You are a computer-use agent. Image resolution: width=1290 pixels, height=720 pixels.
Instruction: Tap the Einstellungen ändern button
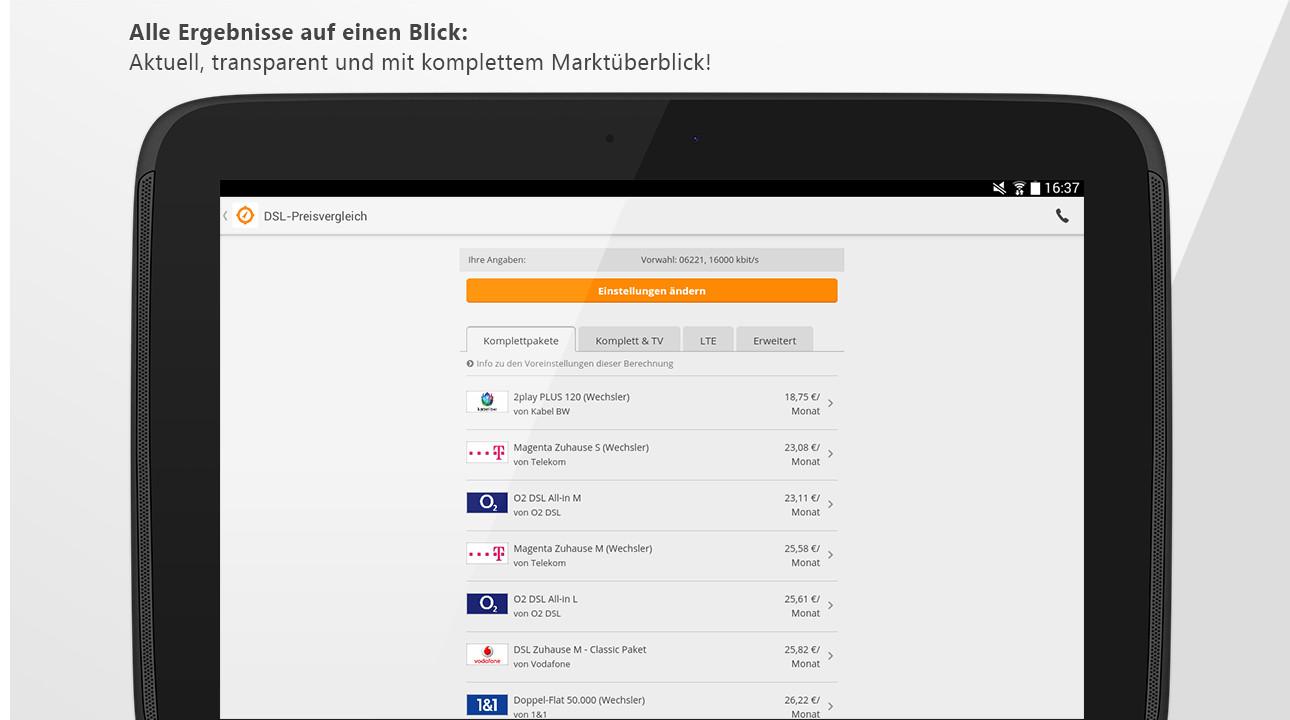pyautogui.click(x=652, y=291)
